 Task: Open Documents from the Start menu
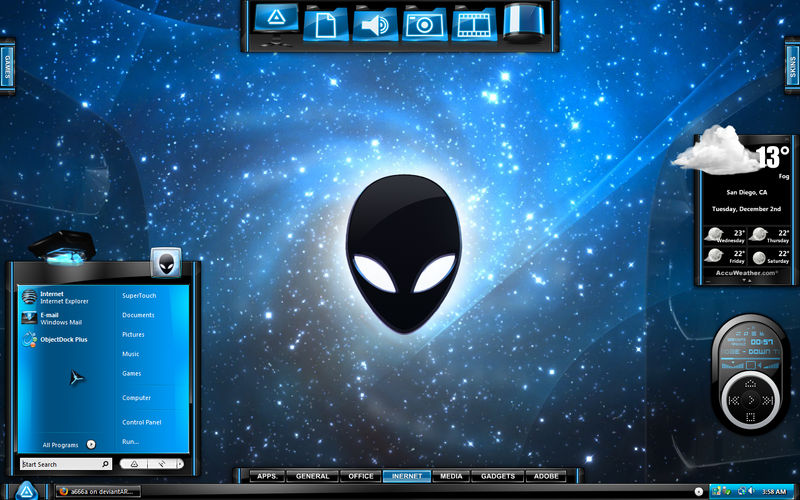138,315
